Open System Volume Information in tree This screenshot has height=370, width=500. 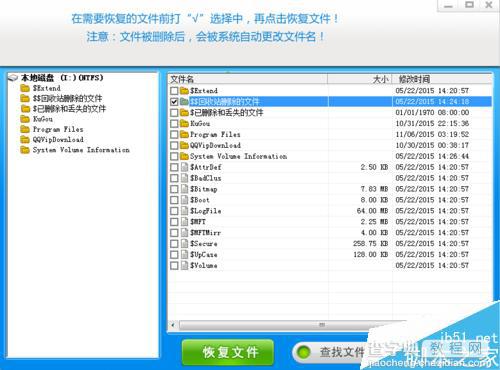click(x=81, y=150)
